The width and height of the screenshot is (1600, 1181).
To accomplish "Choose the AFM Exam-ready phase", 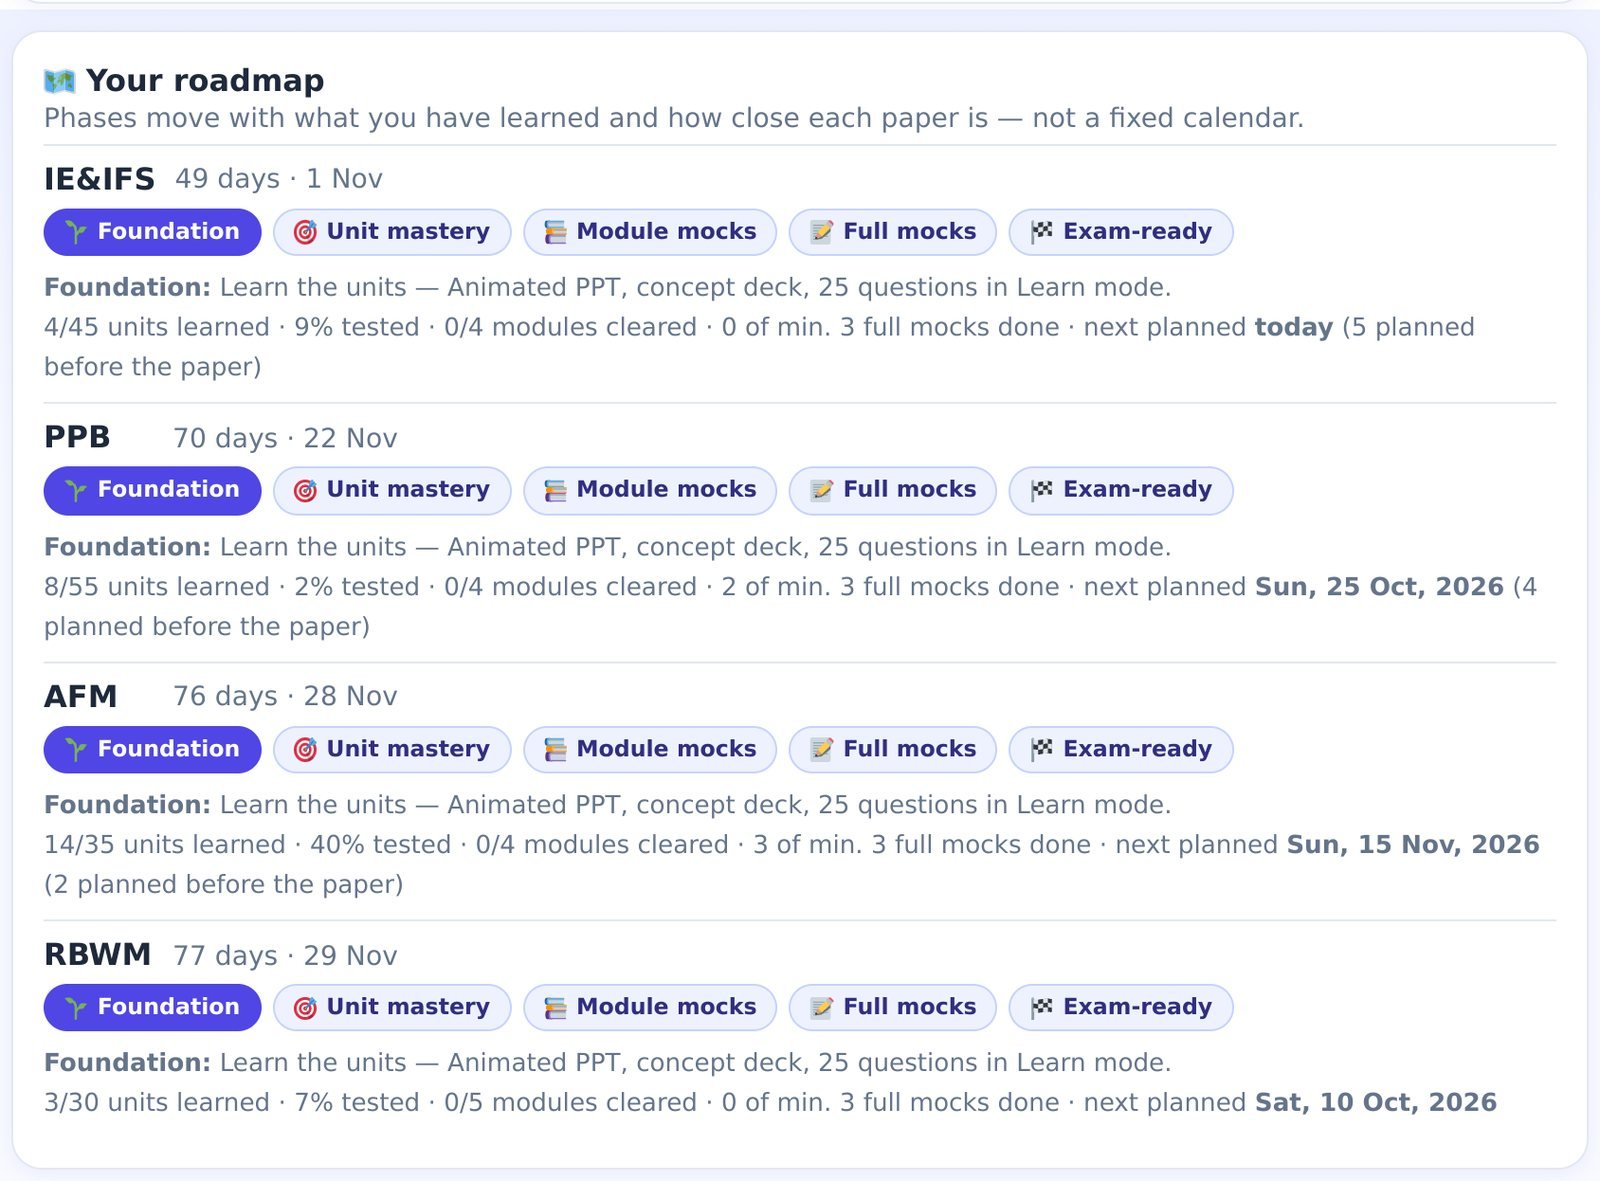I will 1121,749.
